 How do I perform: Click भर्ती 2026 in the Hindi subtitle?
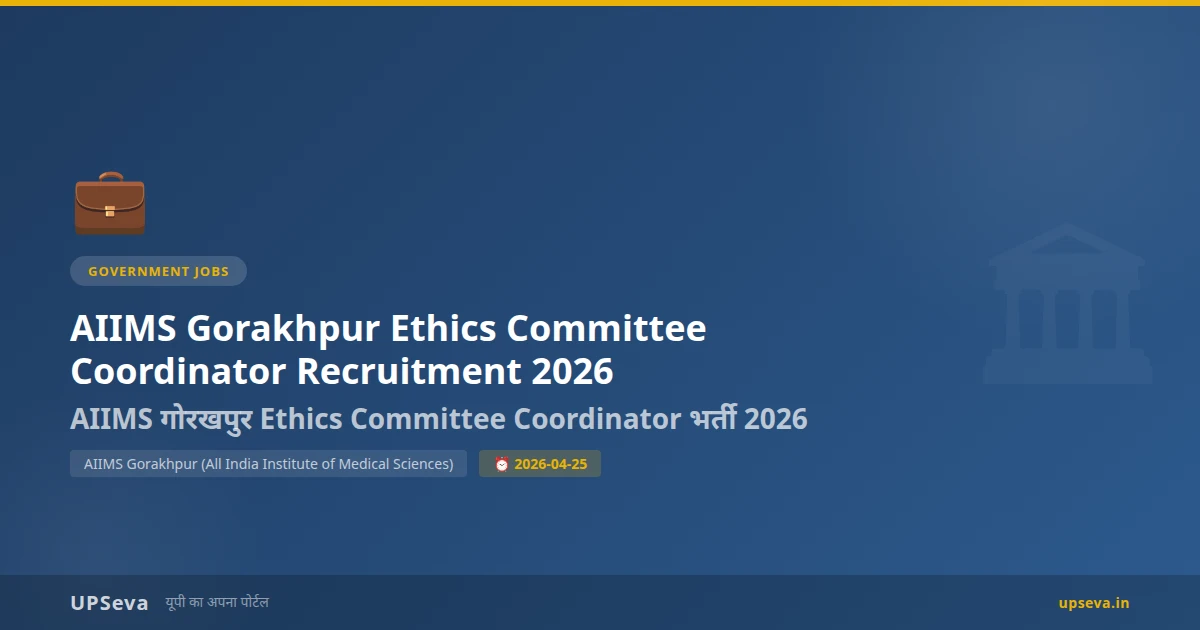tap(747, 419)
